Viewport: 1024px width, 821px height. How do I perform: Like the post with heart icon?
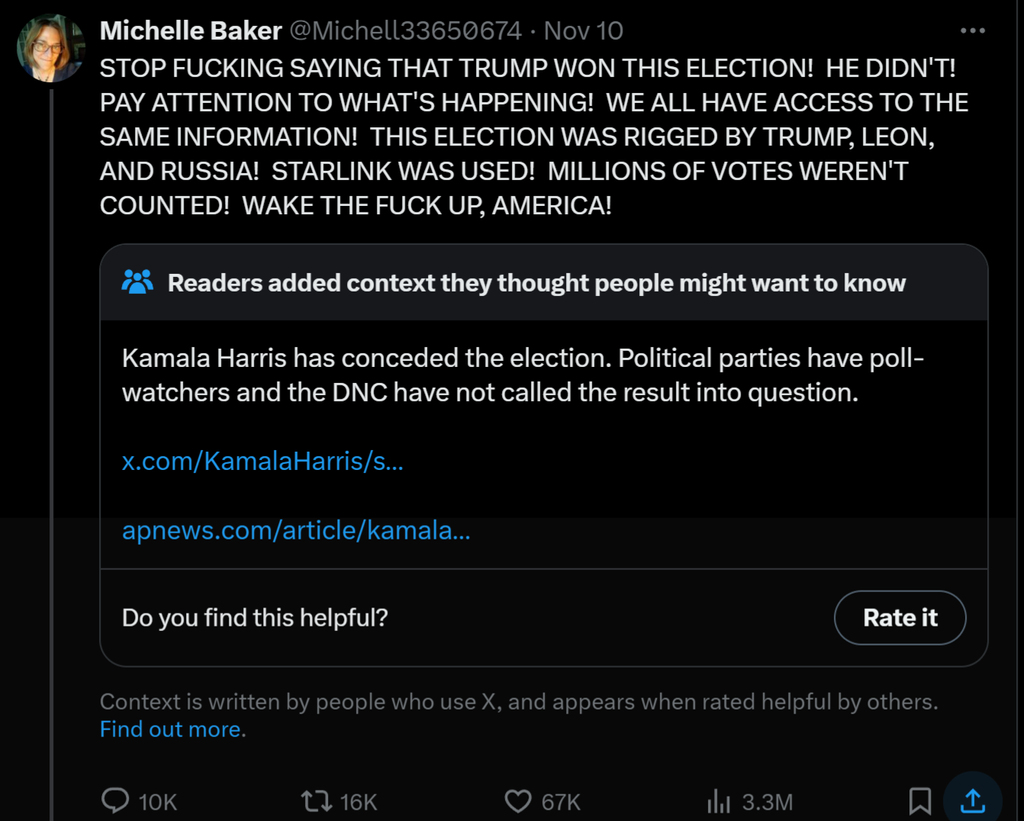[518, 801]
